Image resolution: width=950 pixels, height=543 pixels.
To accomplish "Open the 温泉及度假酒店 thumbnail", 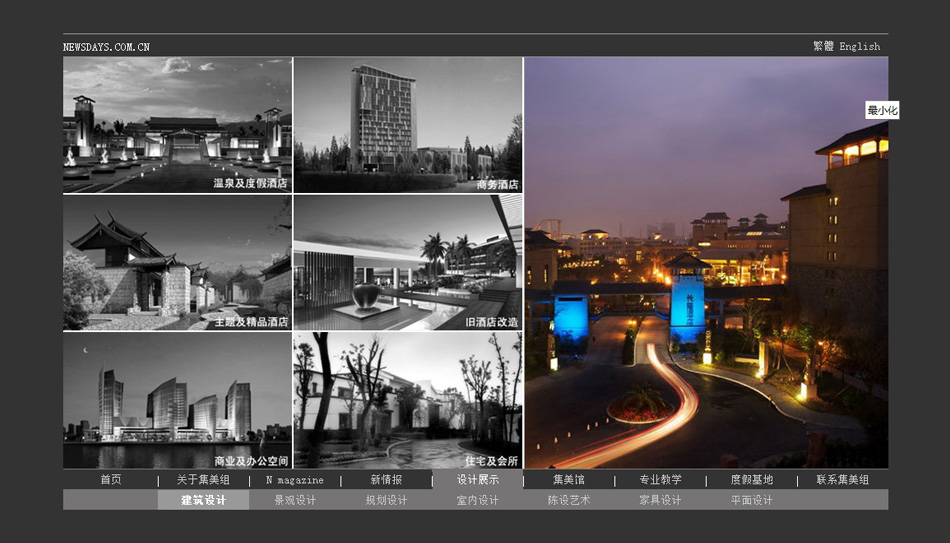I will click(x=177, y=125).
